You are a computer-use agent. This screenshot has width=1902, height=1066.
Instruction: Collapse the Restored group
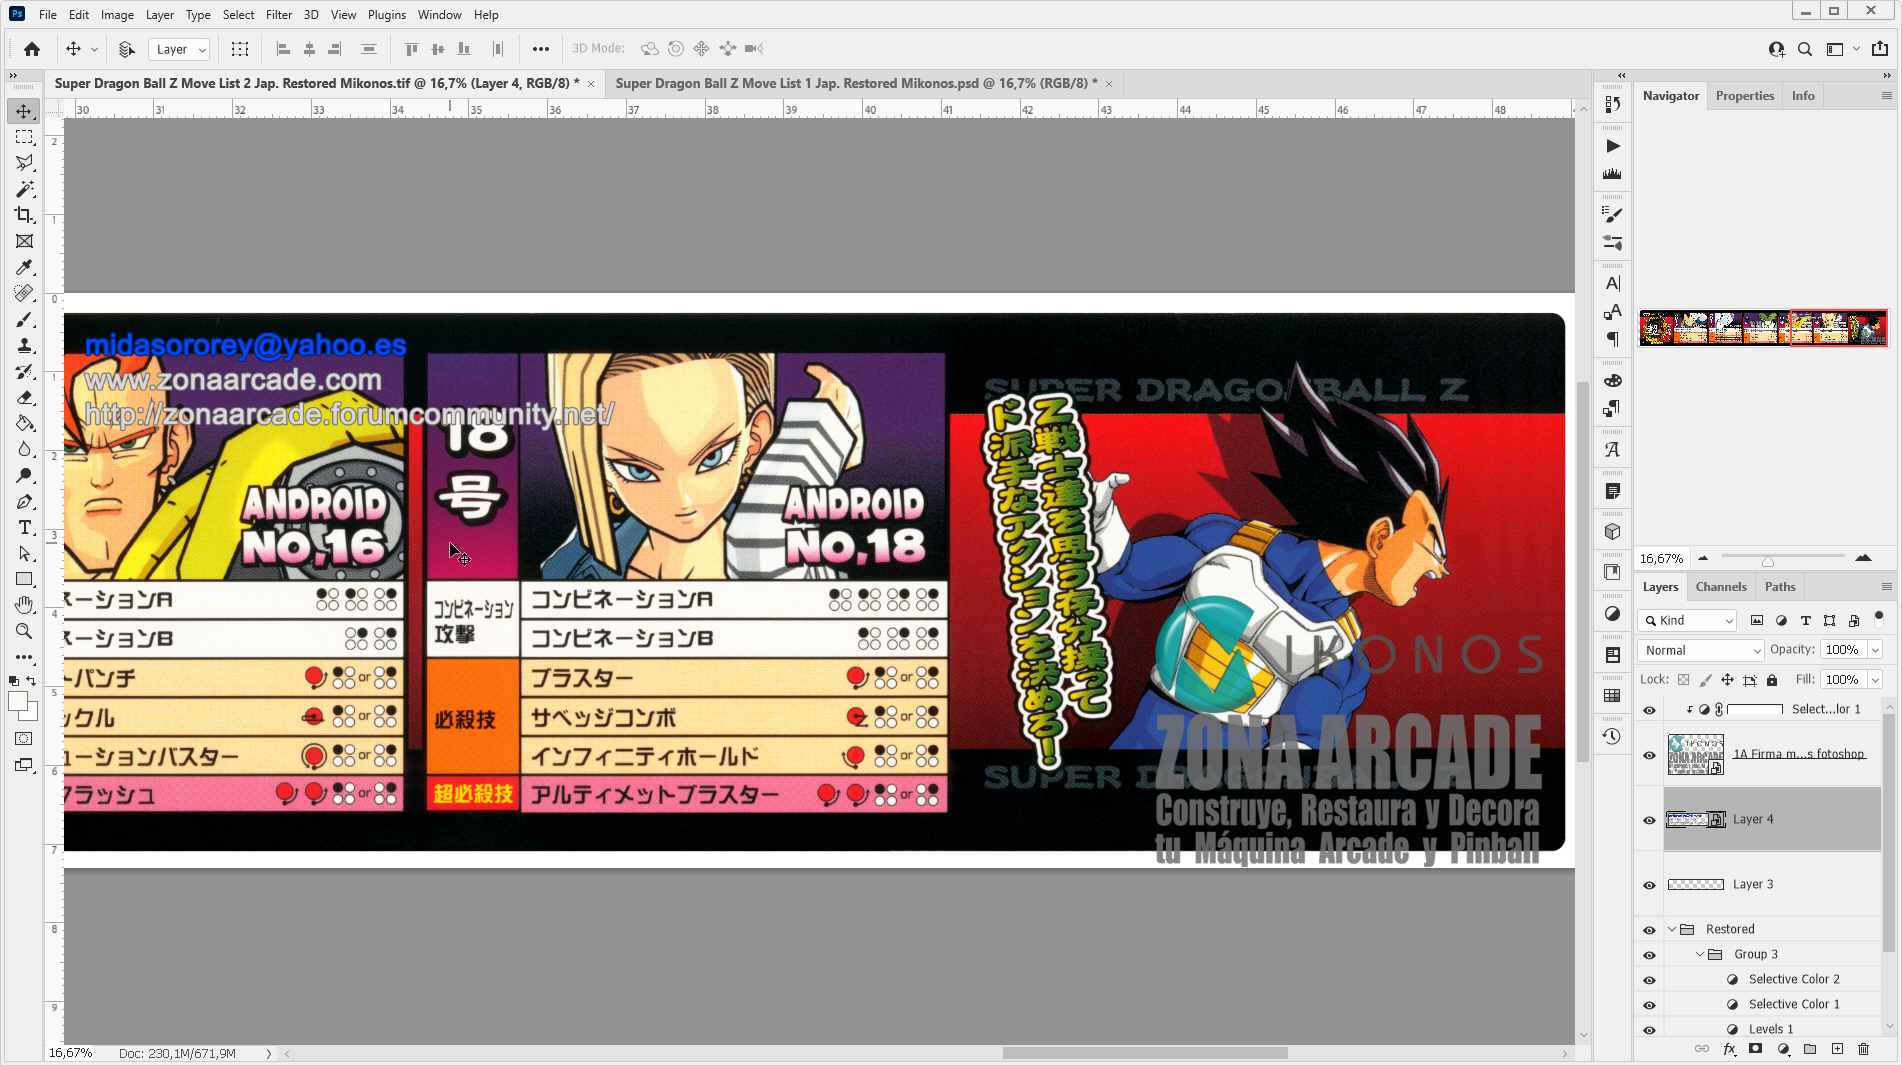1671,929
